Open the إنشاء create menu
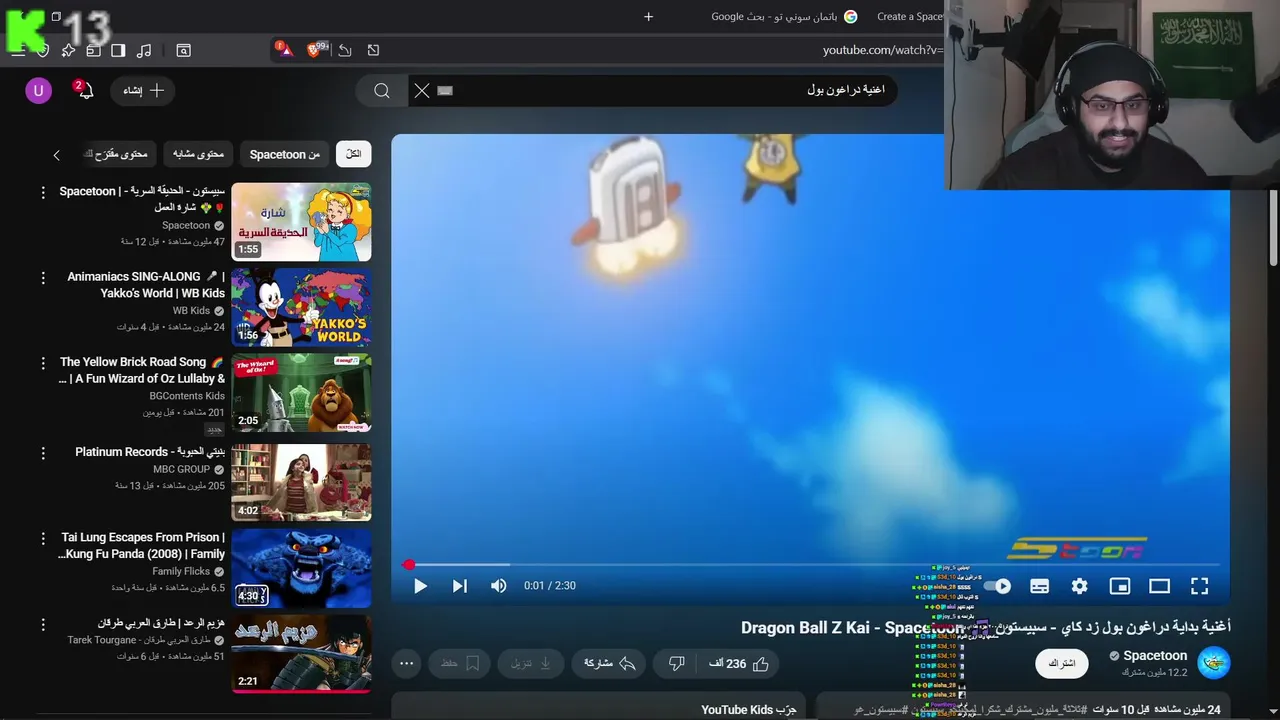The image size is (1280, 720). pyautogui.click(x=143, y=91)
